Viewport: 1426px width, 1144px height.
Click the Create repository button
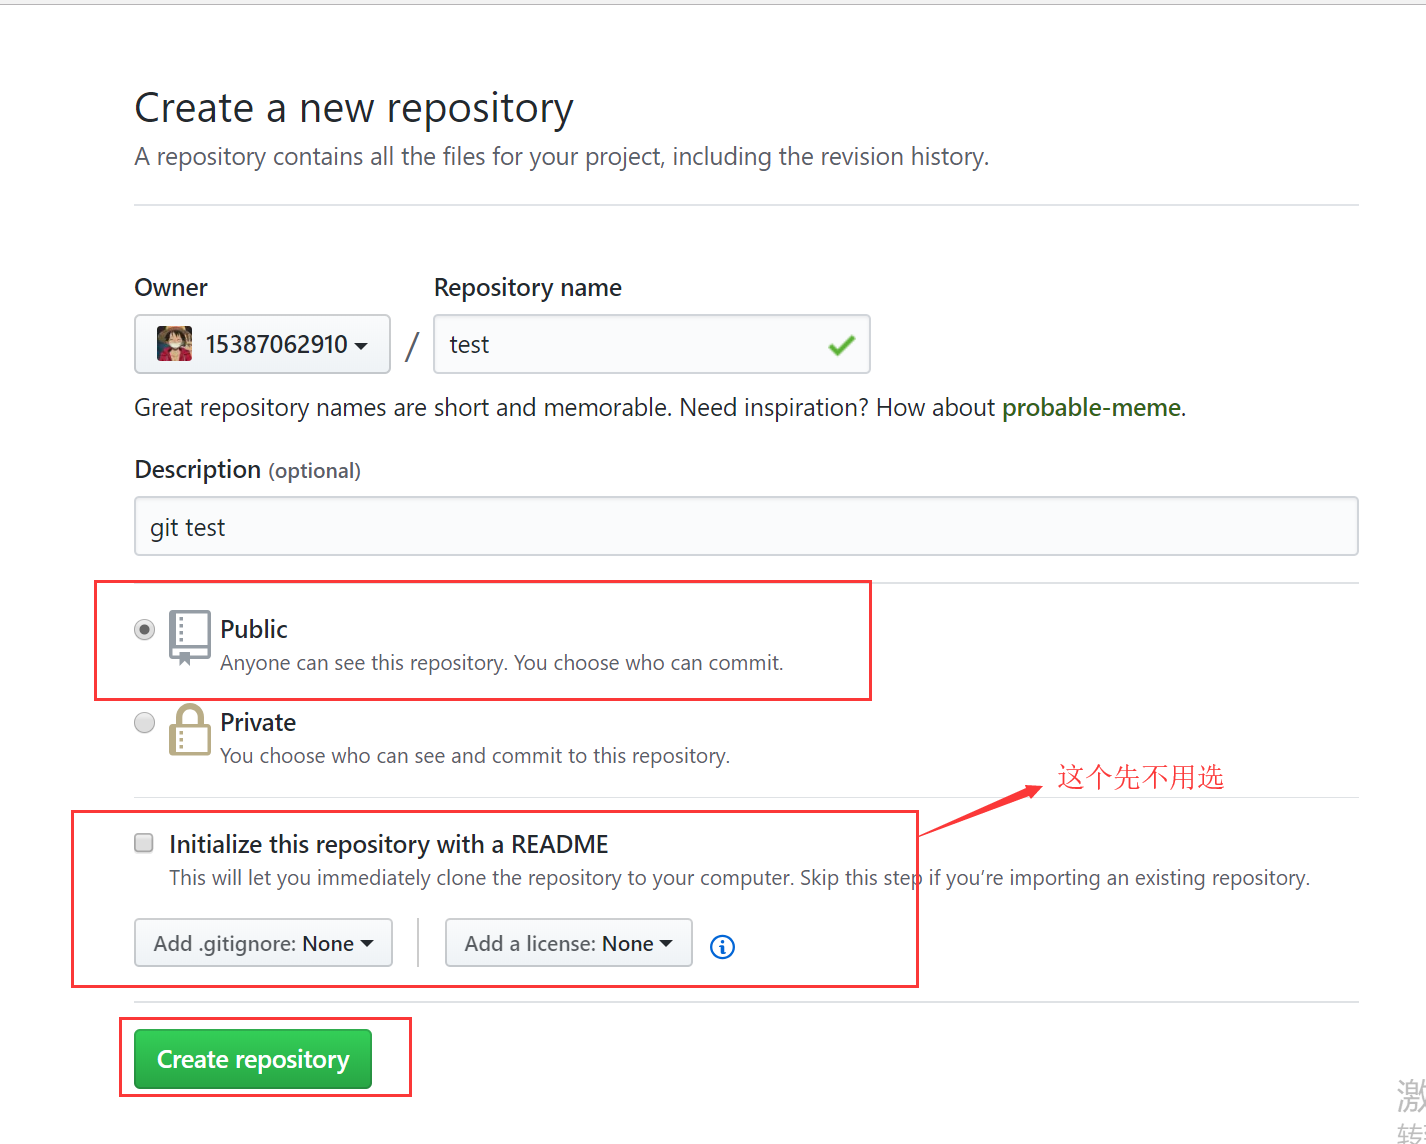[253, 1059]
